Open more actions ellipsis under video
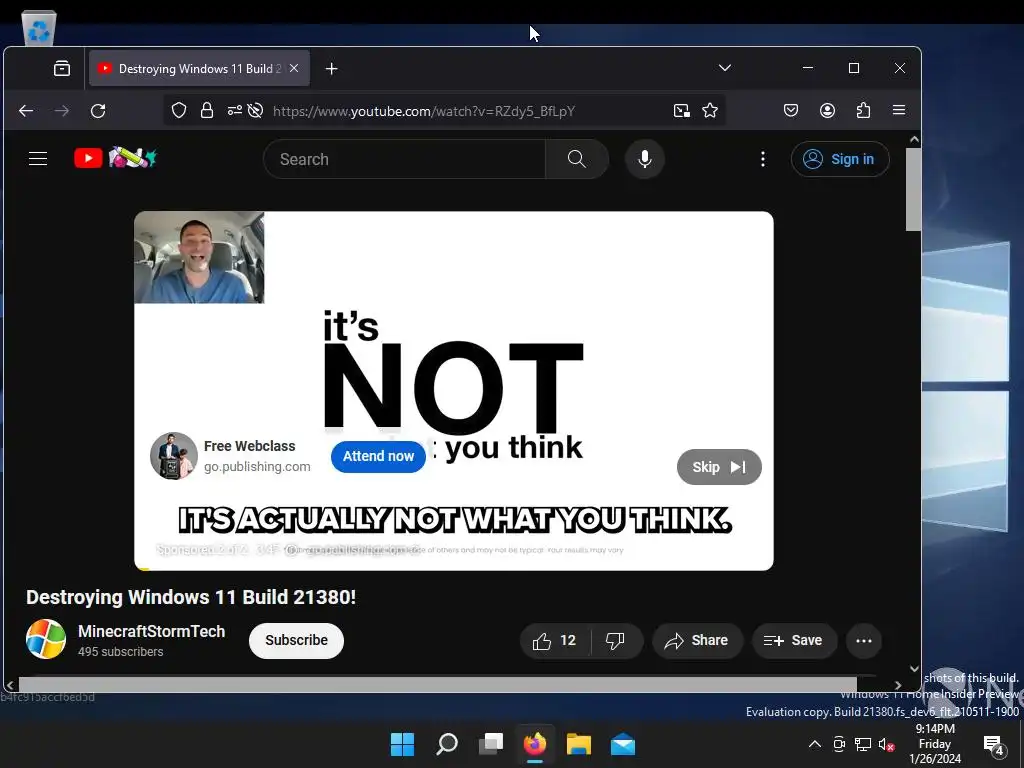 [x=864, y=641]
